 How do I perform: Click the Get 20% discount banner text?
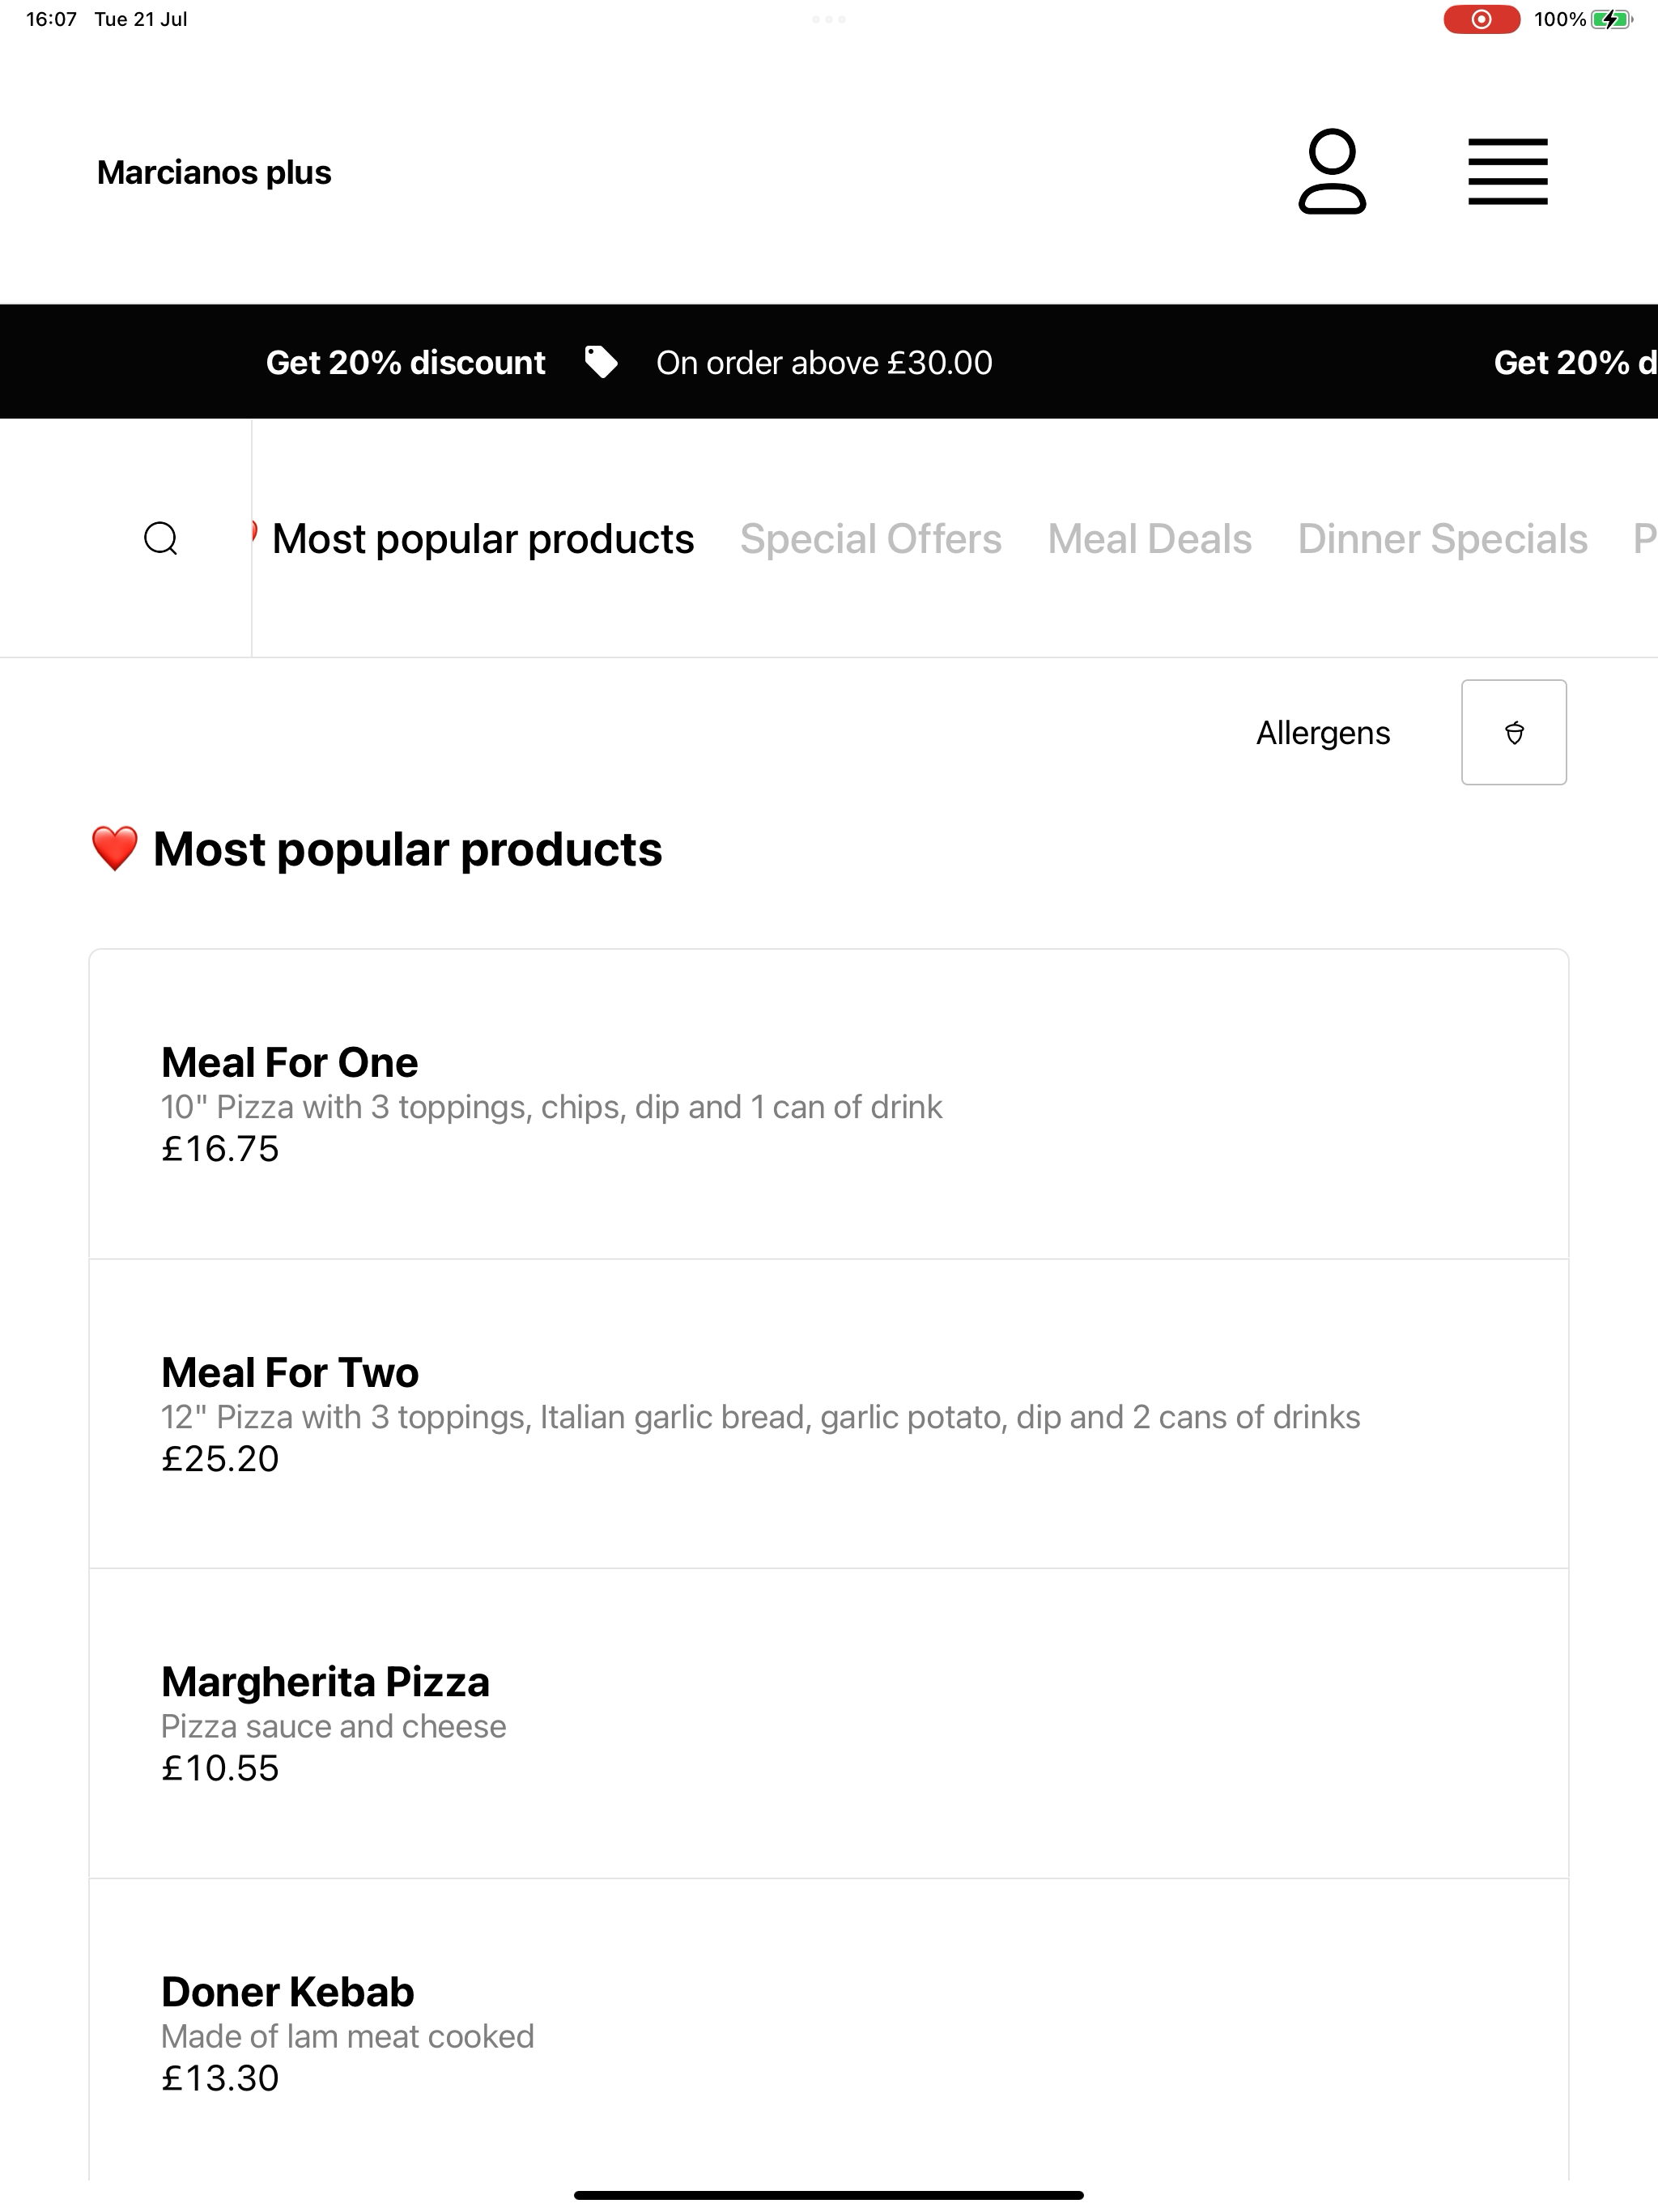point(405,362)
